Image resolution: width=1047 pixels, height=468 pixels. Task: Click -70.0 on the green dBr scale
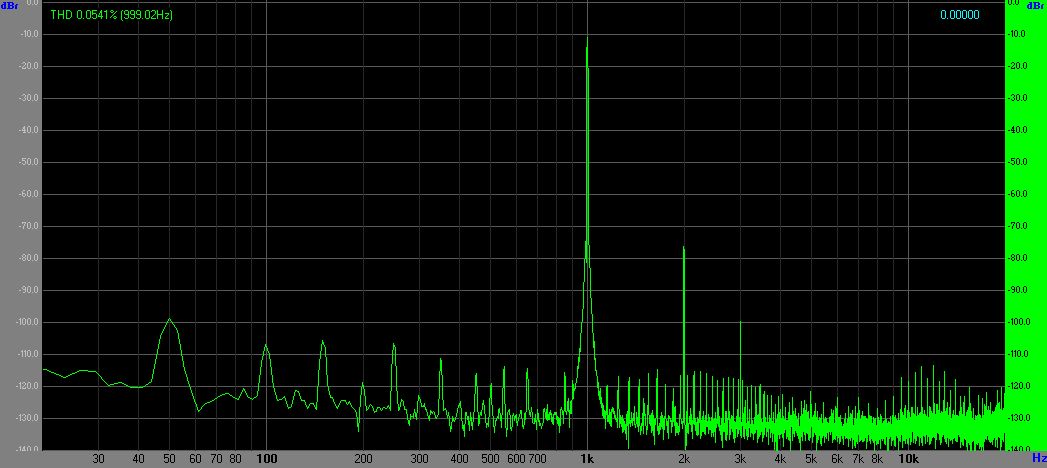click(1018, 226)
